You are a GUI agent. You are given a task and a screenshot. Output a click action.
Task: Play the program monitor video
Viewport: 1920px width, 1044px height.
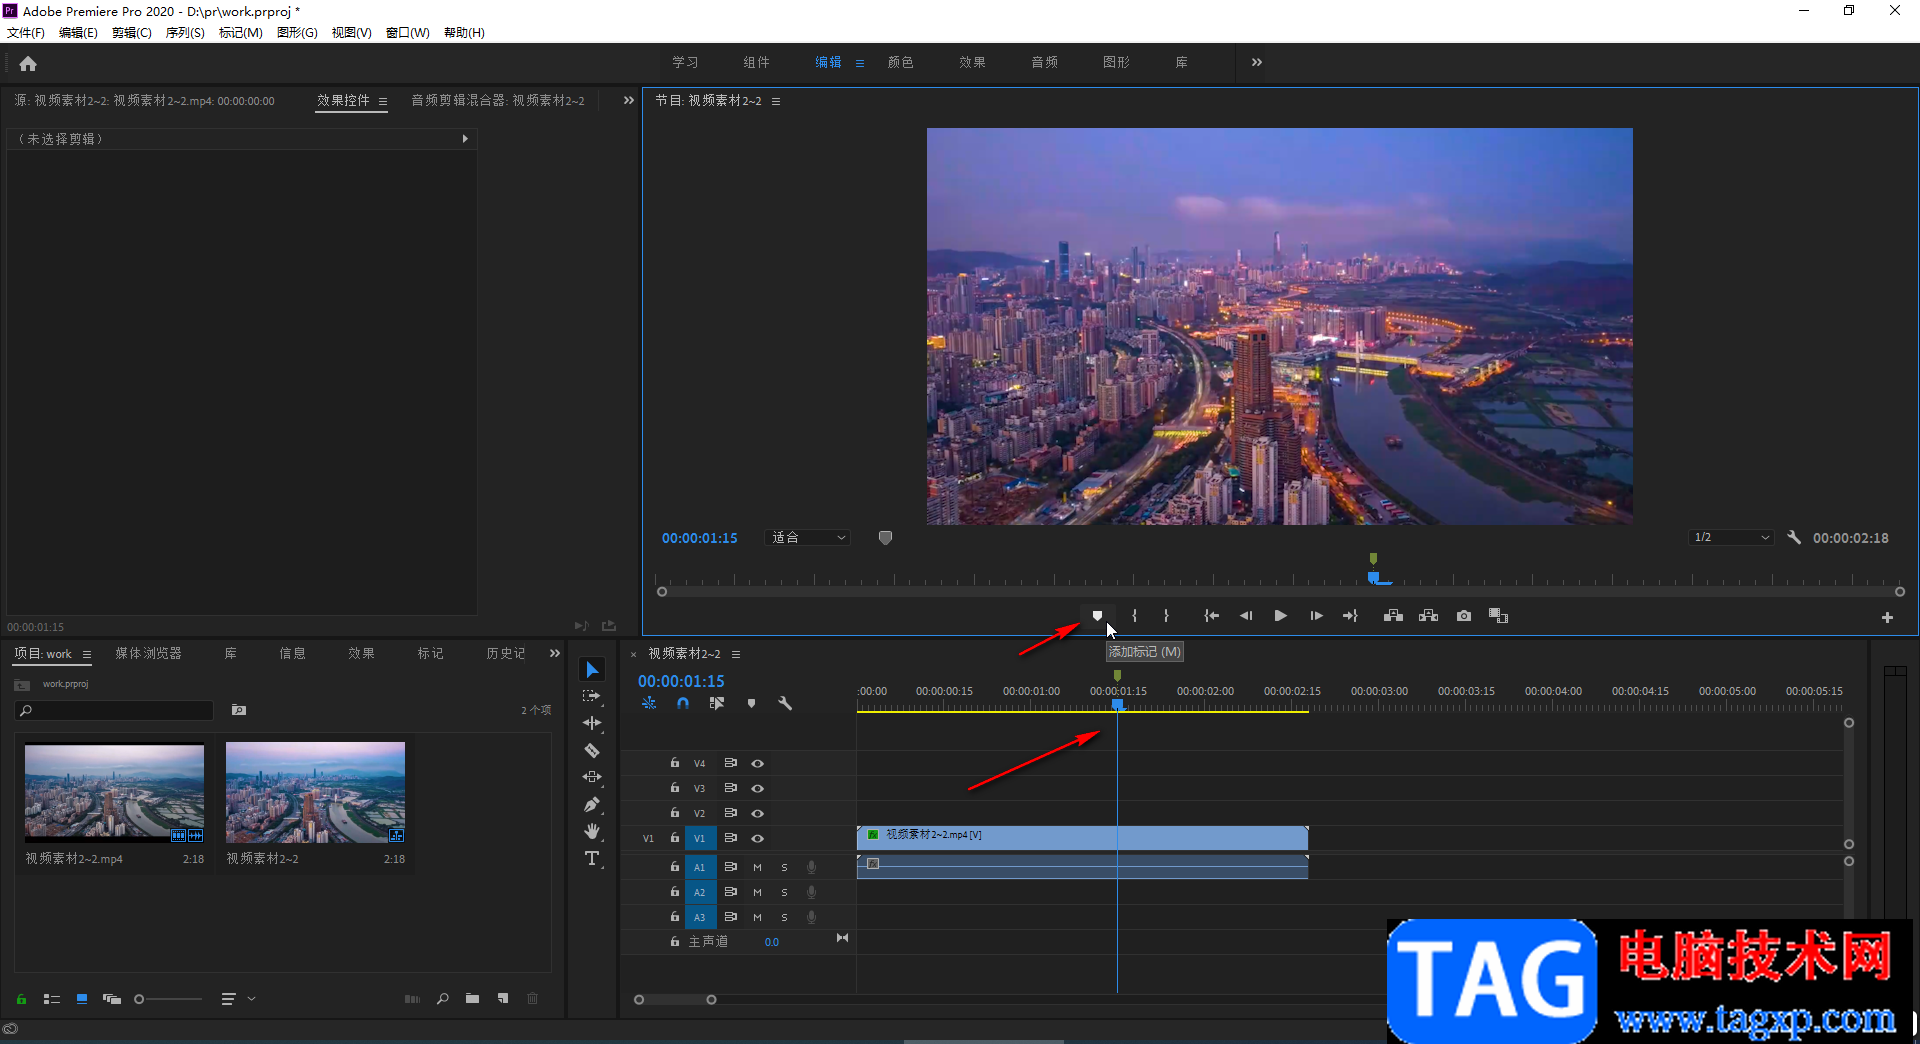[1280, 616]
